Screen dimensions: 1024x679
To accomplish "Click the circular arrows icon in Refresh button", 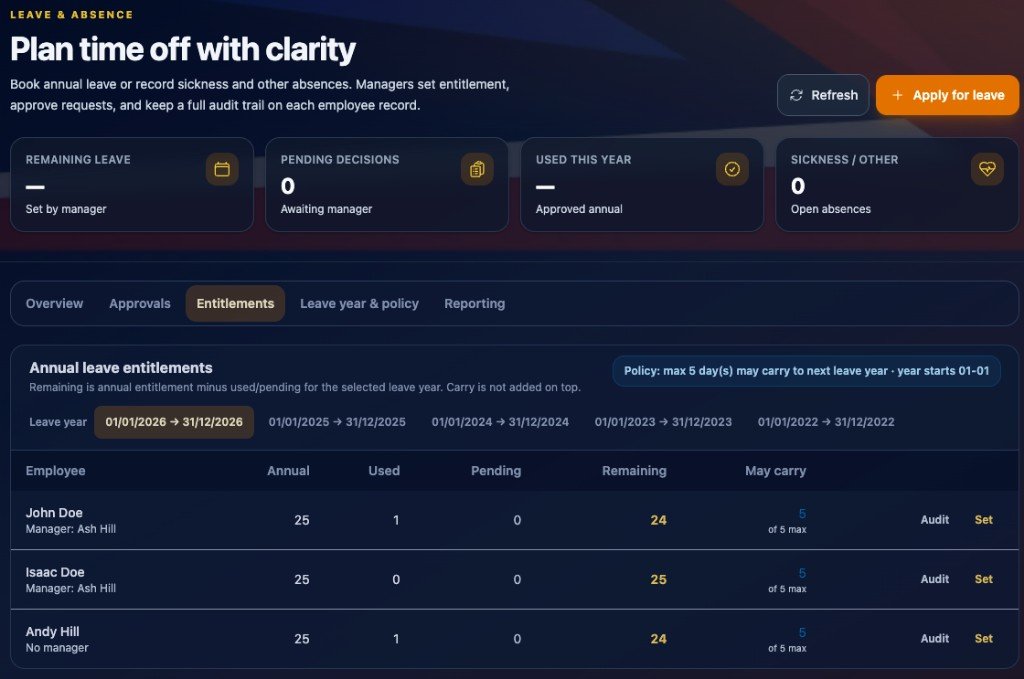I will (x=796, y=95).
